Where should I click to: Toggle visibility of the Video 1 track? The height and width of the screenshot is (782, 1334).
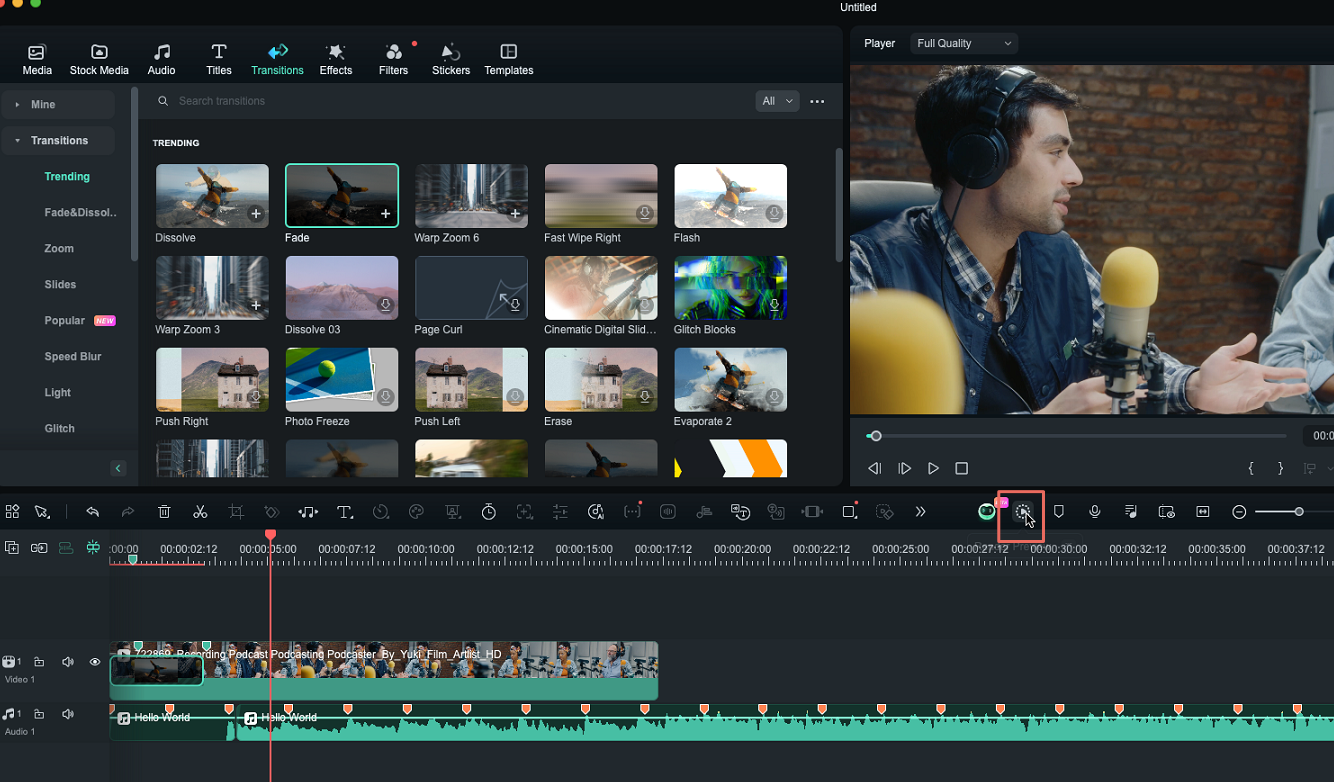[94, 661]
